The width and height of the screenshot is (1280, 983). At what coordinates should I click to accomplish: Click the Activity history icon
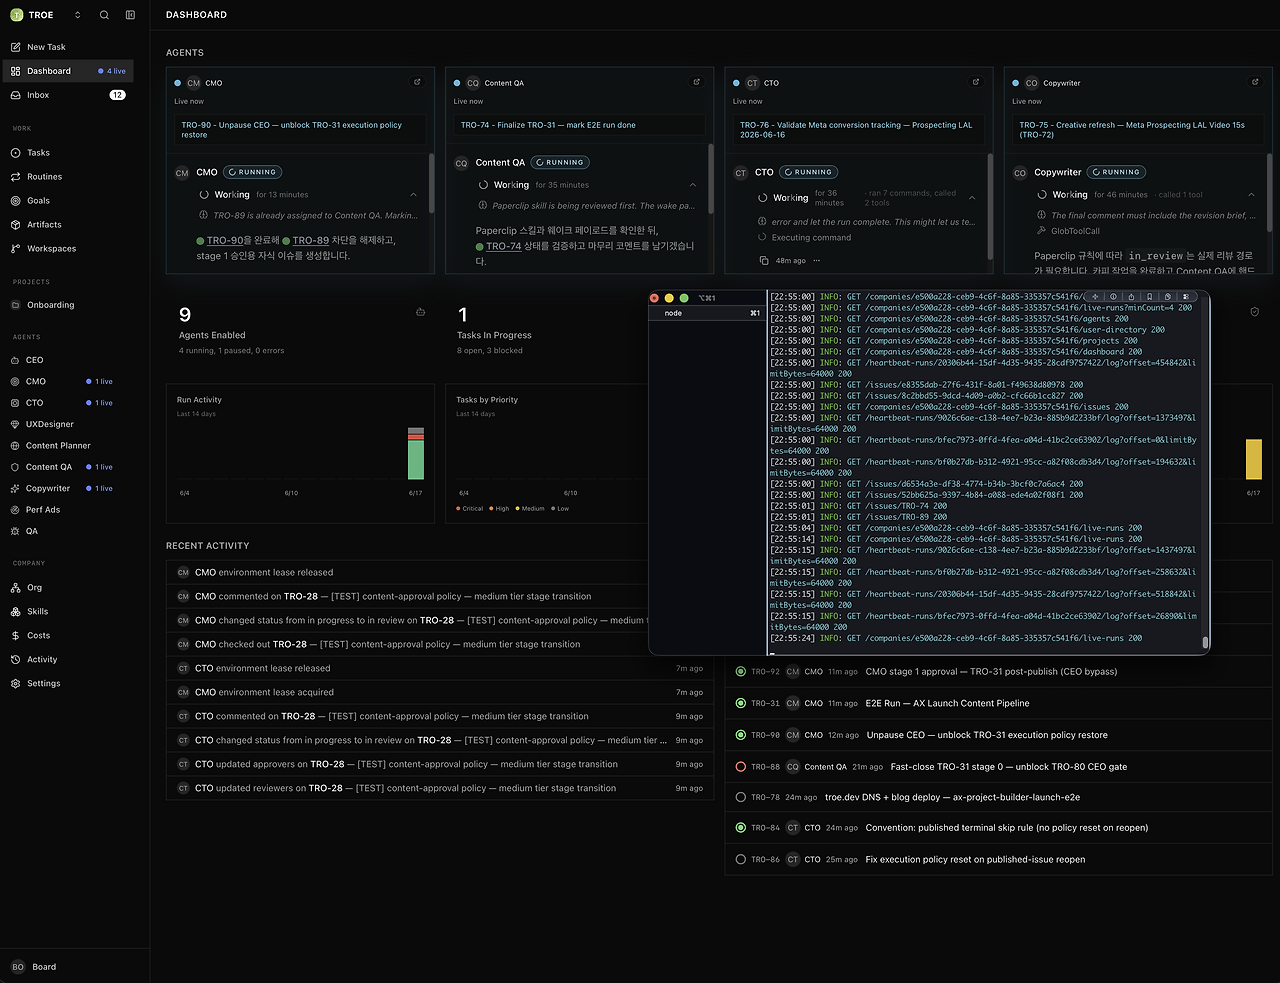click(15, 660)
